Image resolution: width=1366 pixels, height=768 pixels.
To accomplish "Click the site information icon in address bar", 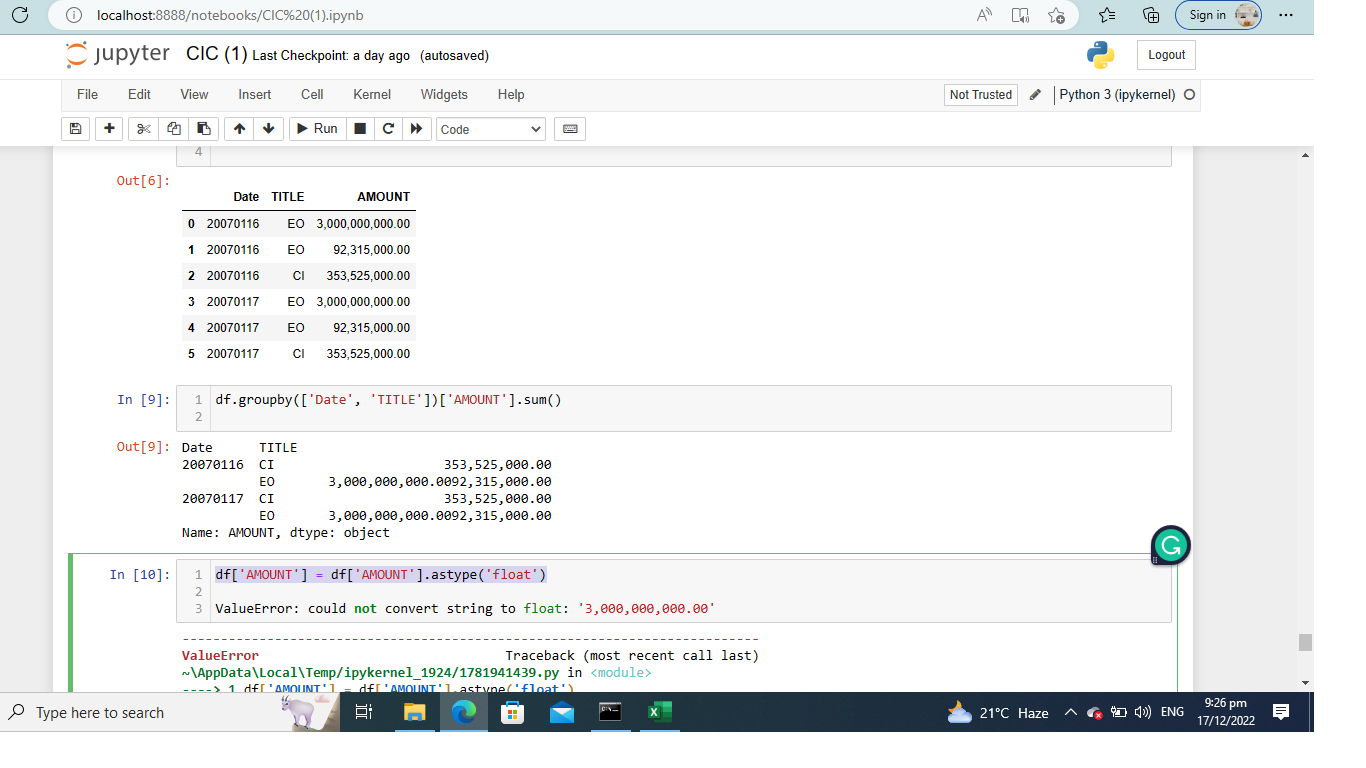I will pyautogui.click(x=73, y=15).
